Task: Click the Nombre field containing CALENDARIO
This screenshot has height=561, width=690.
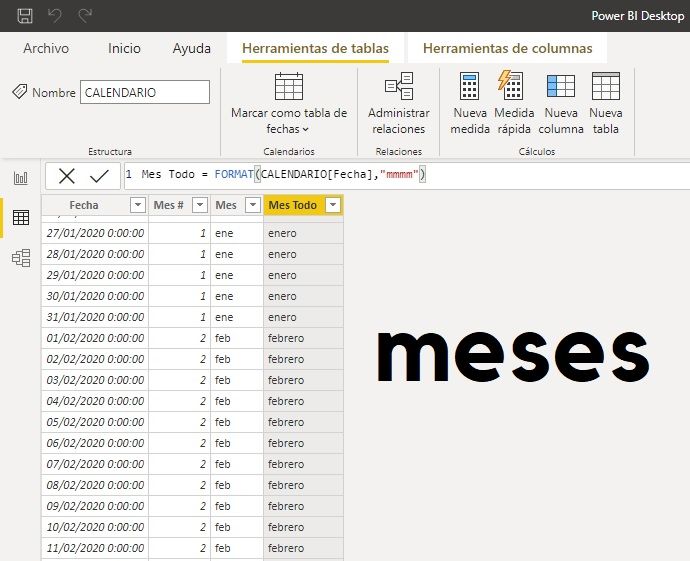Action: coord(144,92)
